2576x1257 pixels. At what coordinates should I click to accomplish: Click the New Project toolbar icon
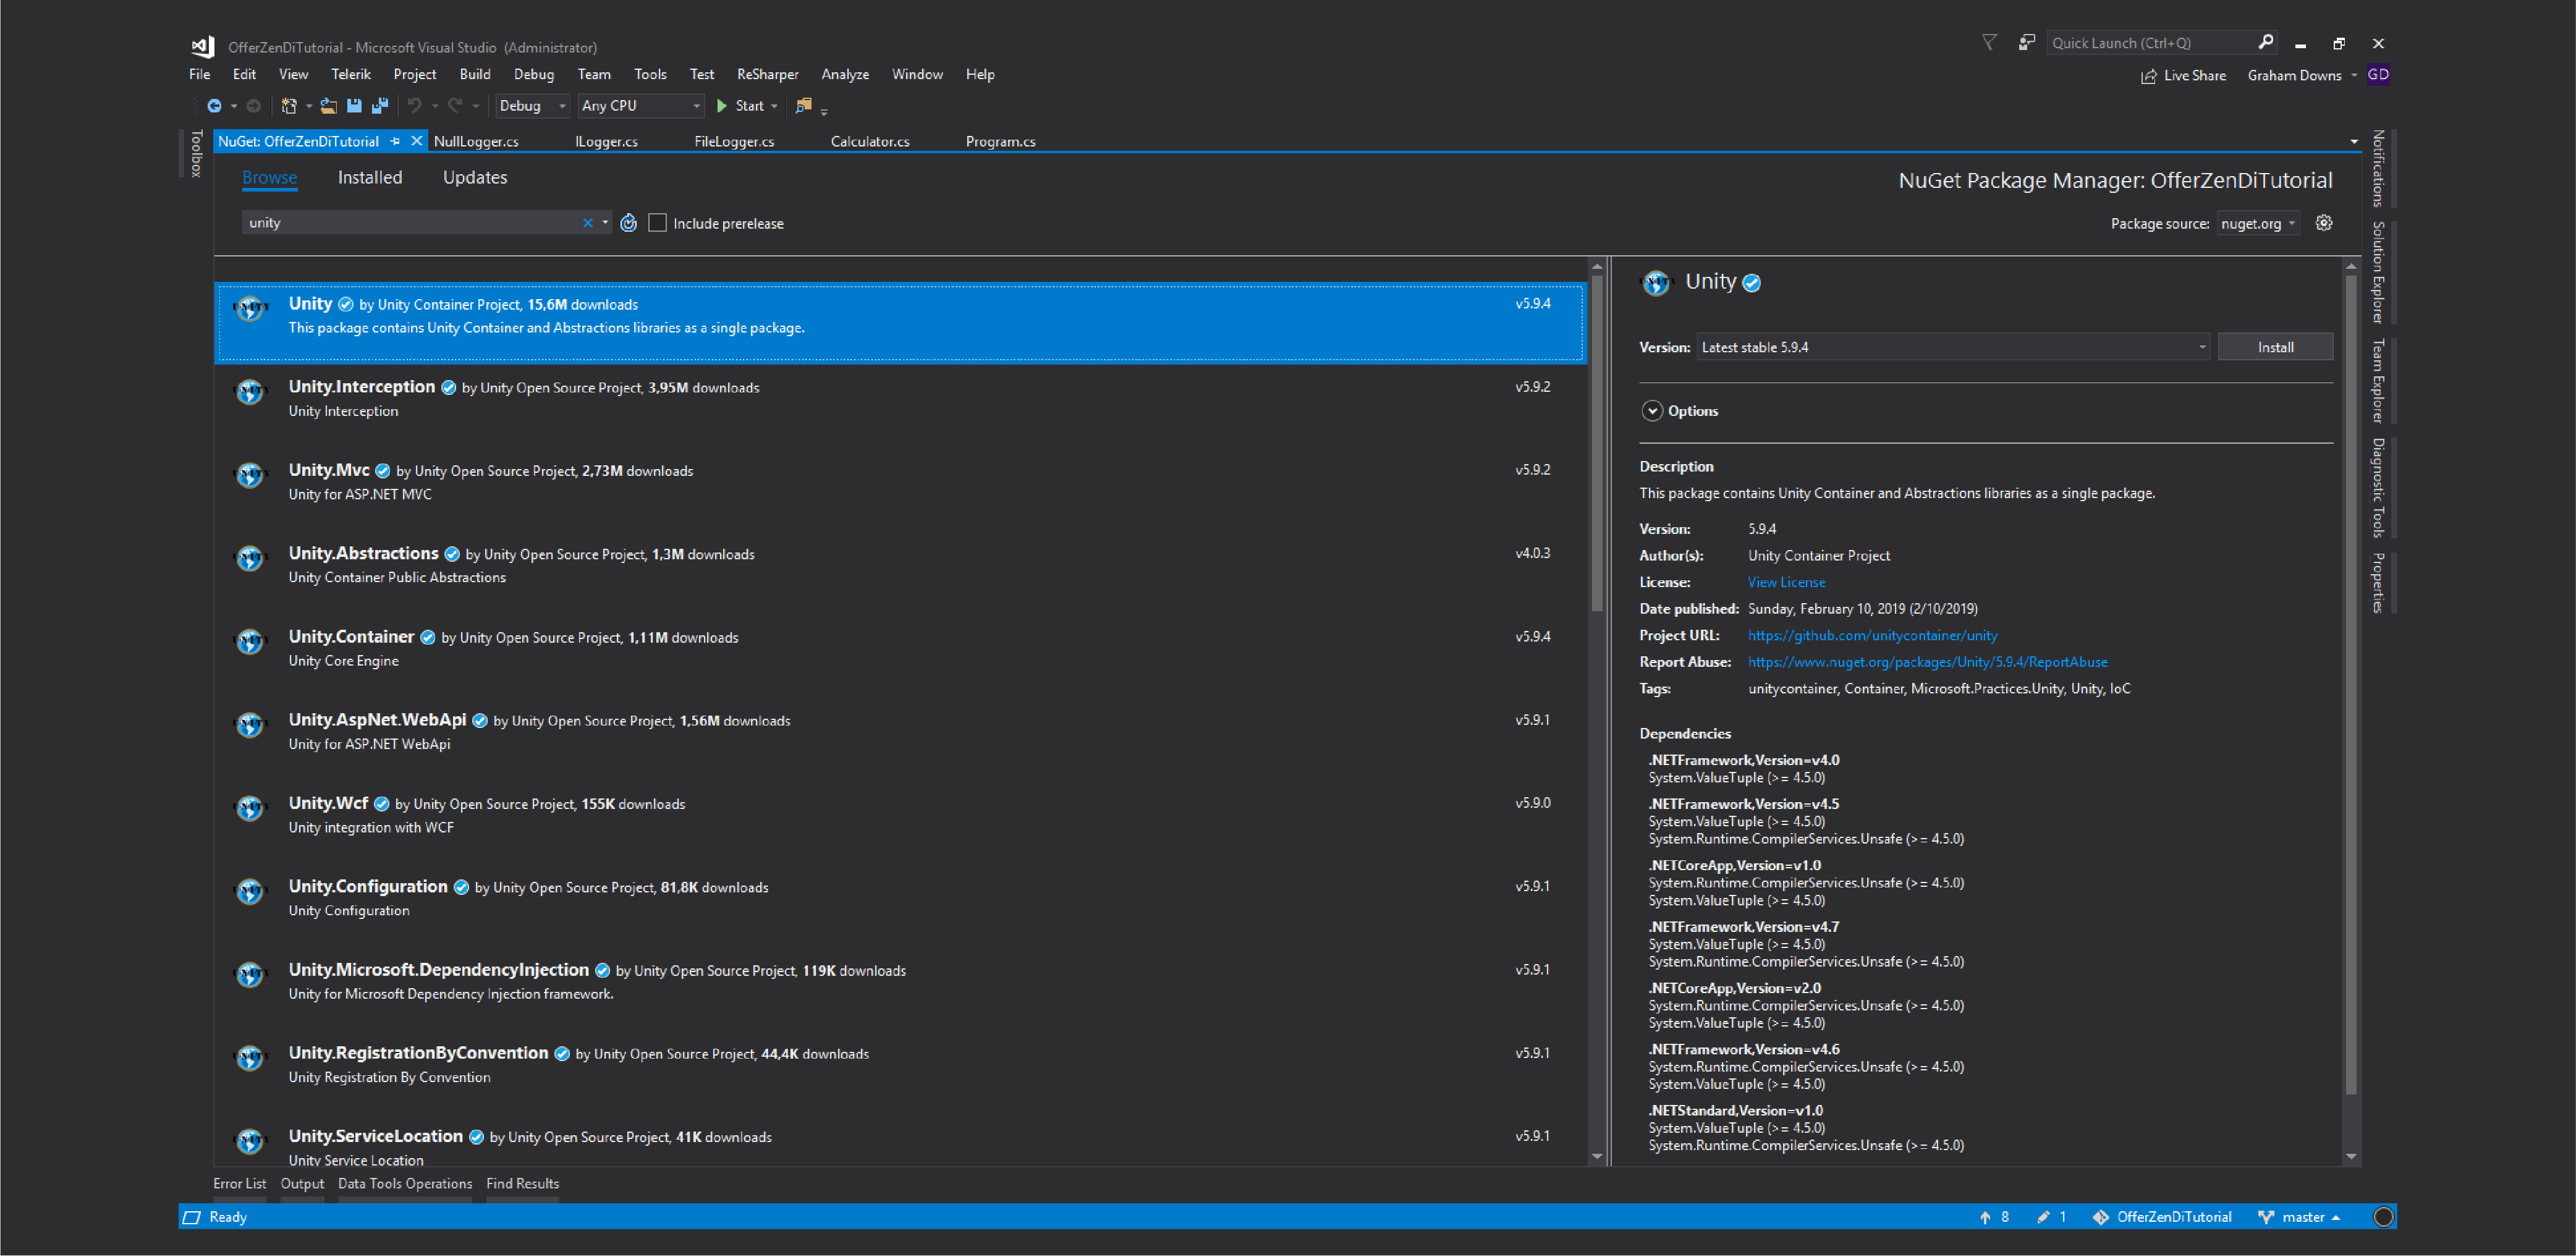point(289,106)
